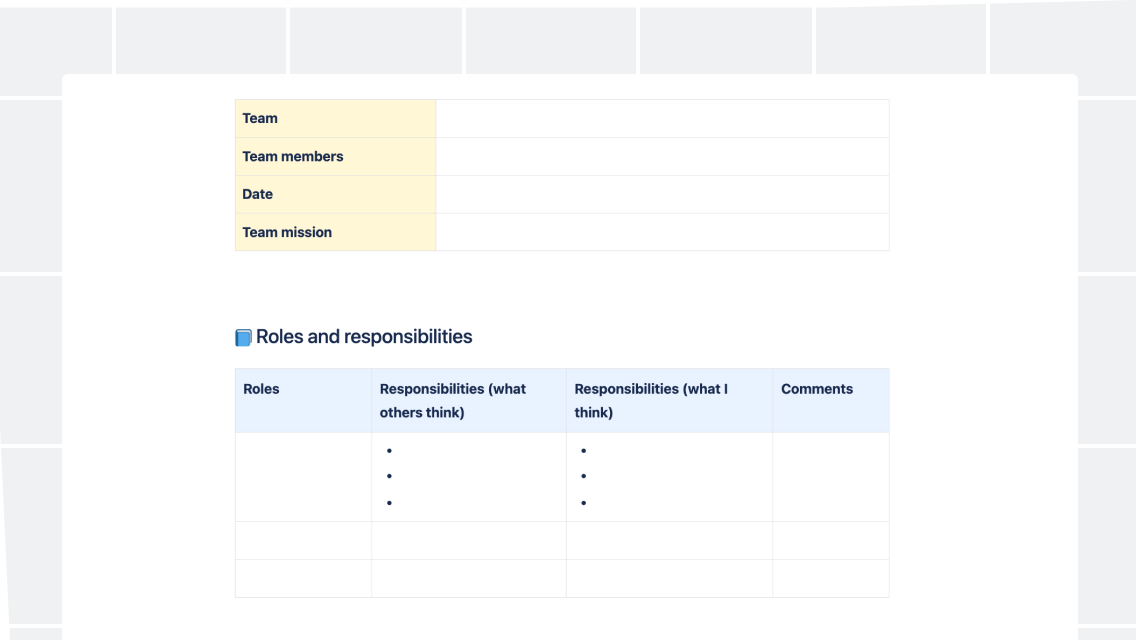Viewport: 1136px width, 640px height.
Task: Click the first Roles cell under the header
Action: point(304,477)
